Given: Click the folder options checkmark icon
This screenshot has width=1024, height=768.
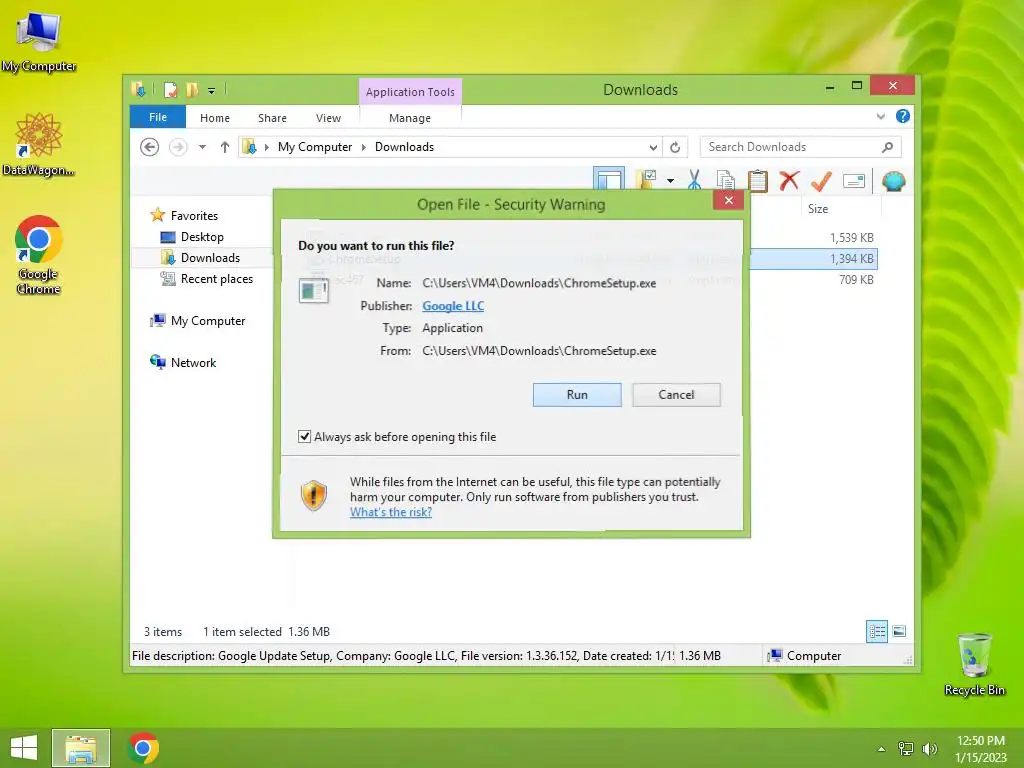Looking at the screenshot, I should tap(647, 180).
